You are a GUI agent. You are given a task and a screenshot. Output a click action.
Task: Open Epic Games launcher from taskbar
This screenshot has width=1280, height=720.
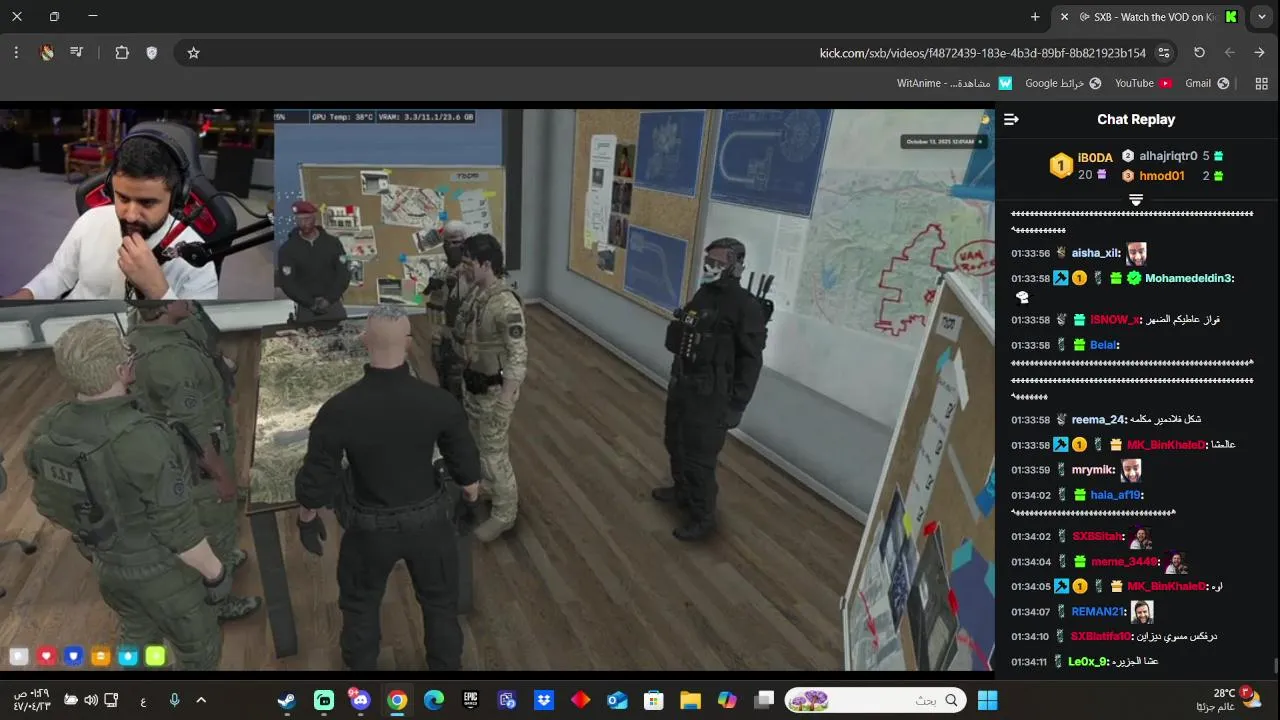470,700
